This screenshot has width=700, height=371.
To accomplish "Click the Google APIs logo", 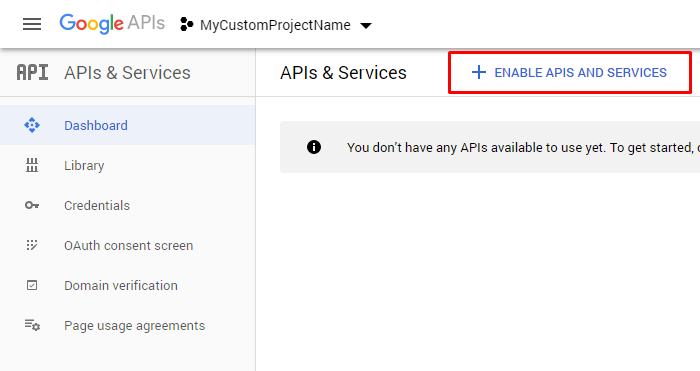I will pyautogui.click(x=112, y=24).
